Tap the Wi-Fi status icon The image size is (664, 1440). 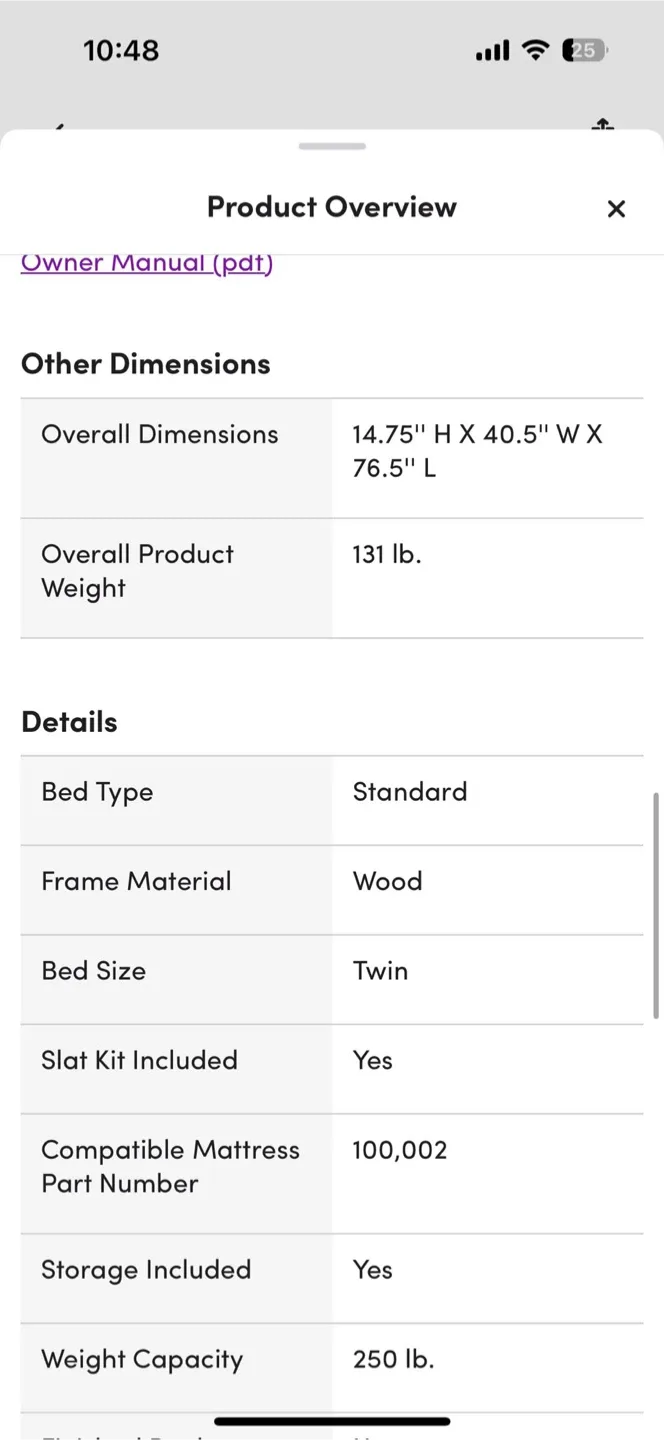[x=536, y=50]
